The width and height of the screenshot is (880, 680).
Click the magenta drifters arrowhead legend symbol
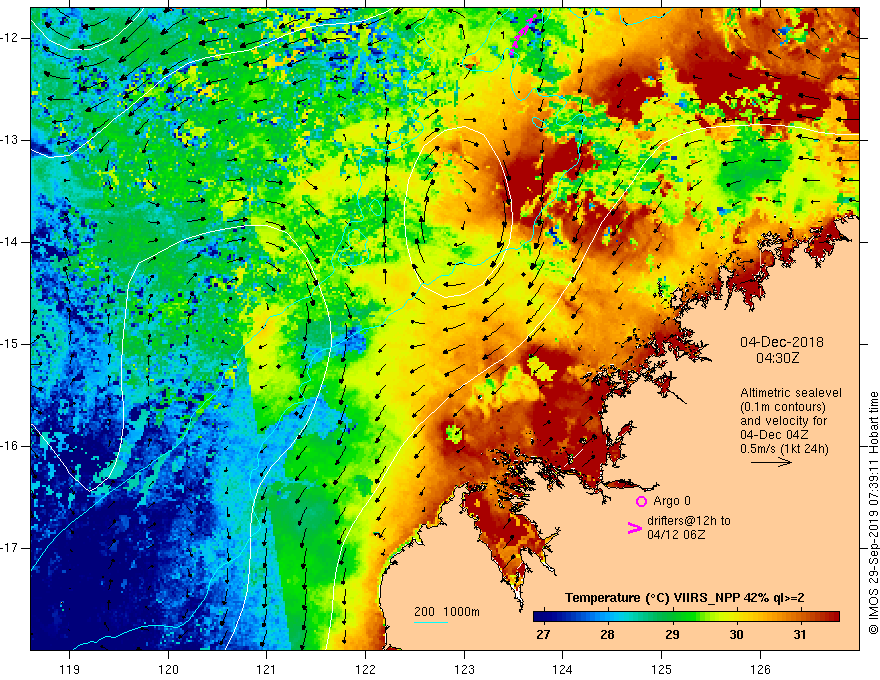point(634,528)
